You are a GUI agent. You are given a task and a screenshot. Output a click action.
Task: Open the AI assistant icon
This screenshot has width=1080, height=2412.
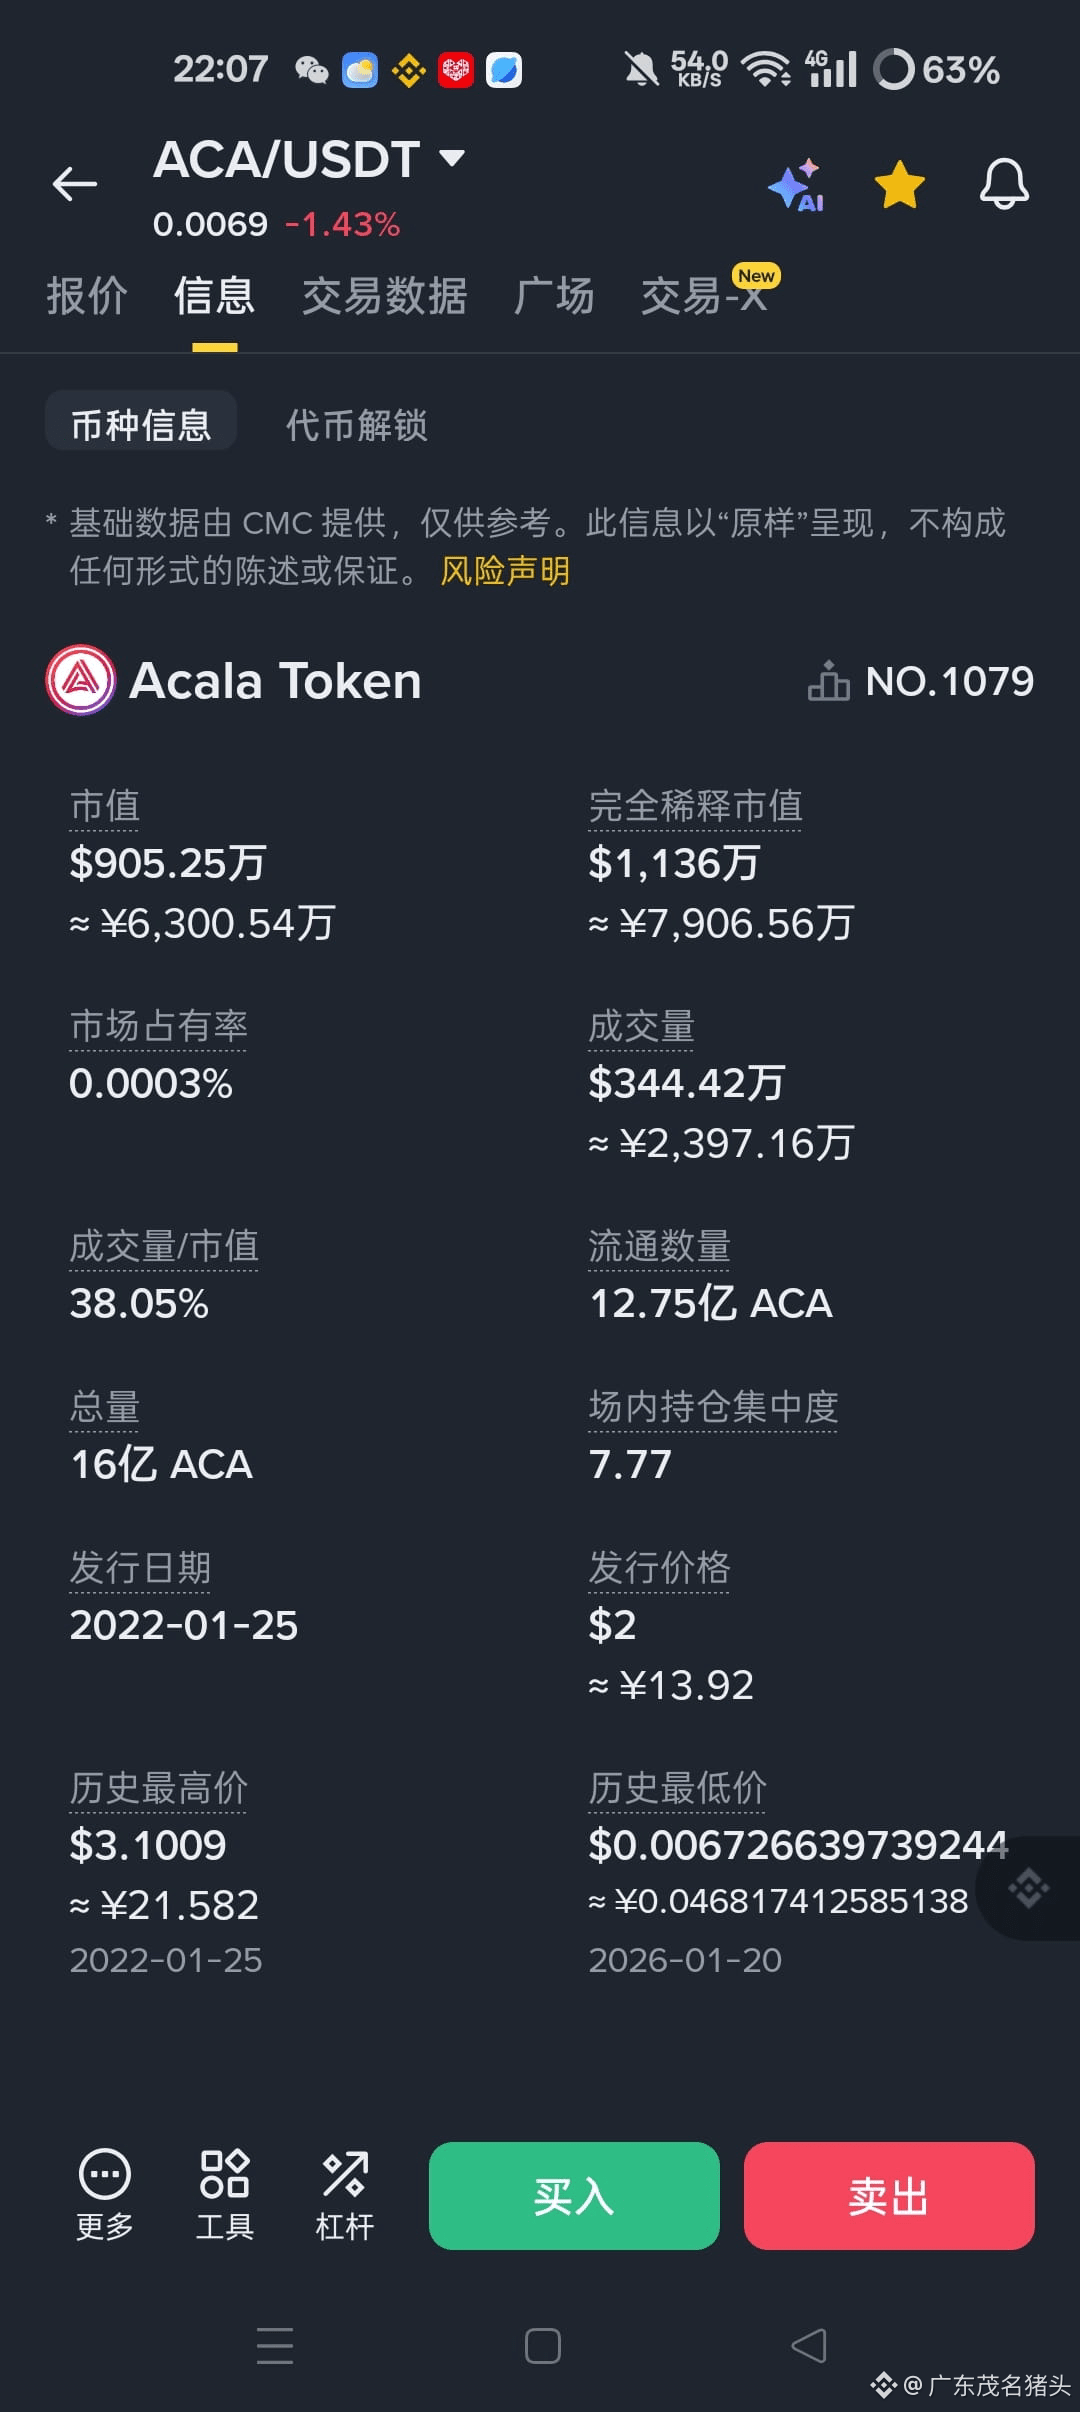[x=795, y=185]
